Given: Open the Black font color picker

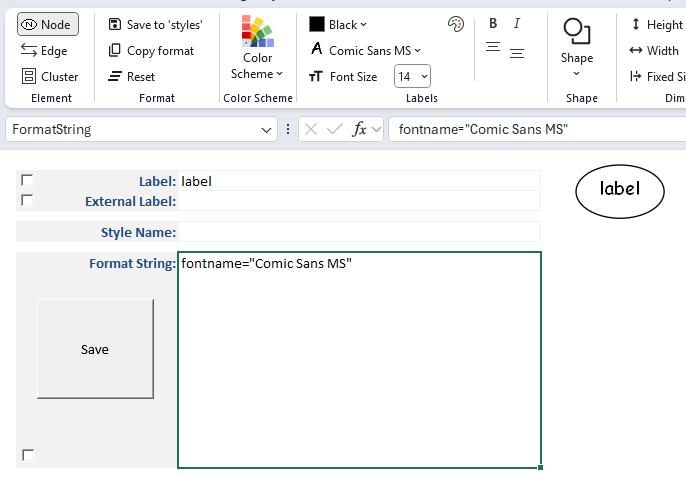Looking at the screenshot, I should 338,24.
